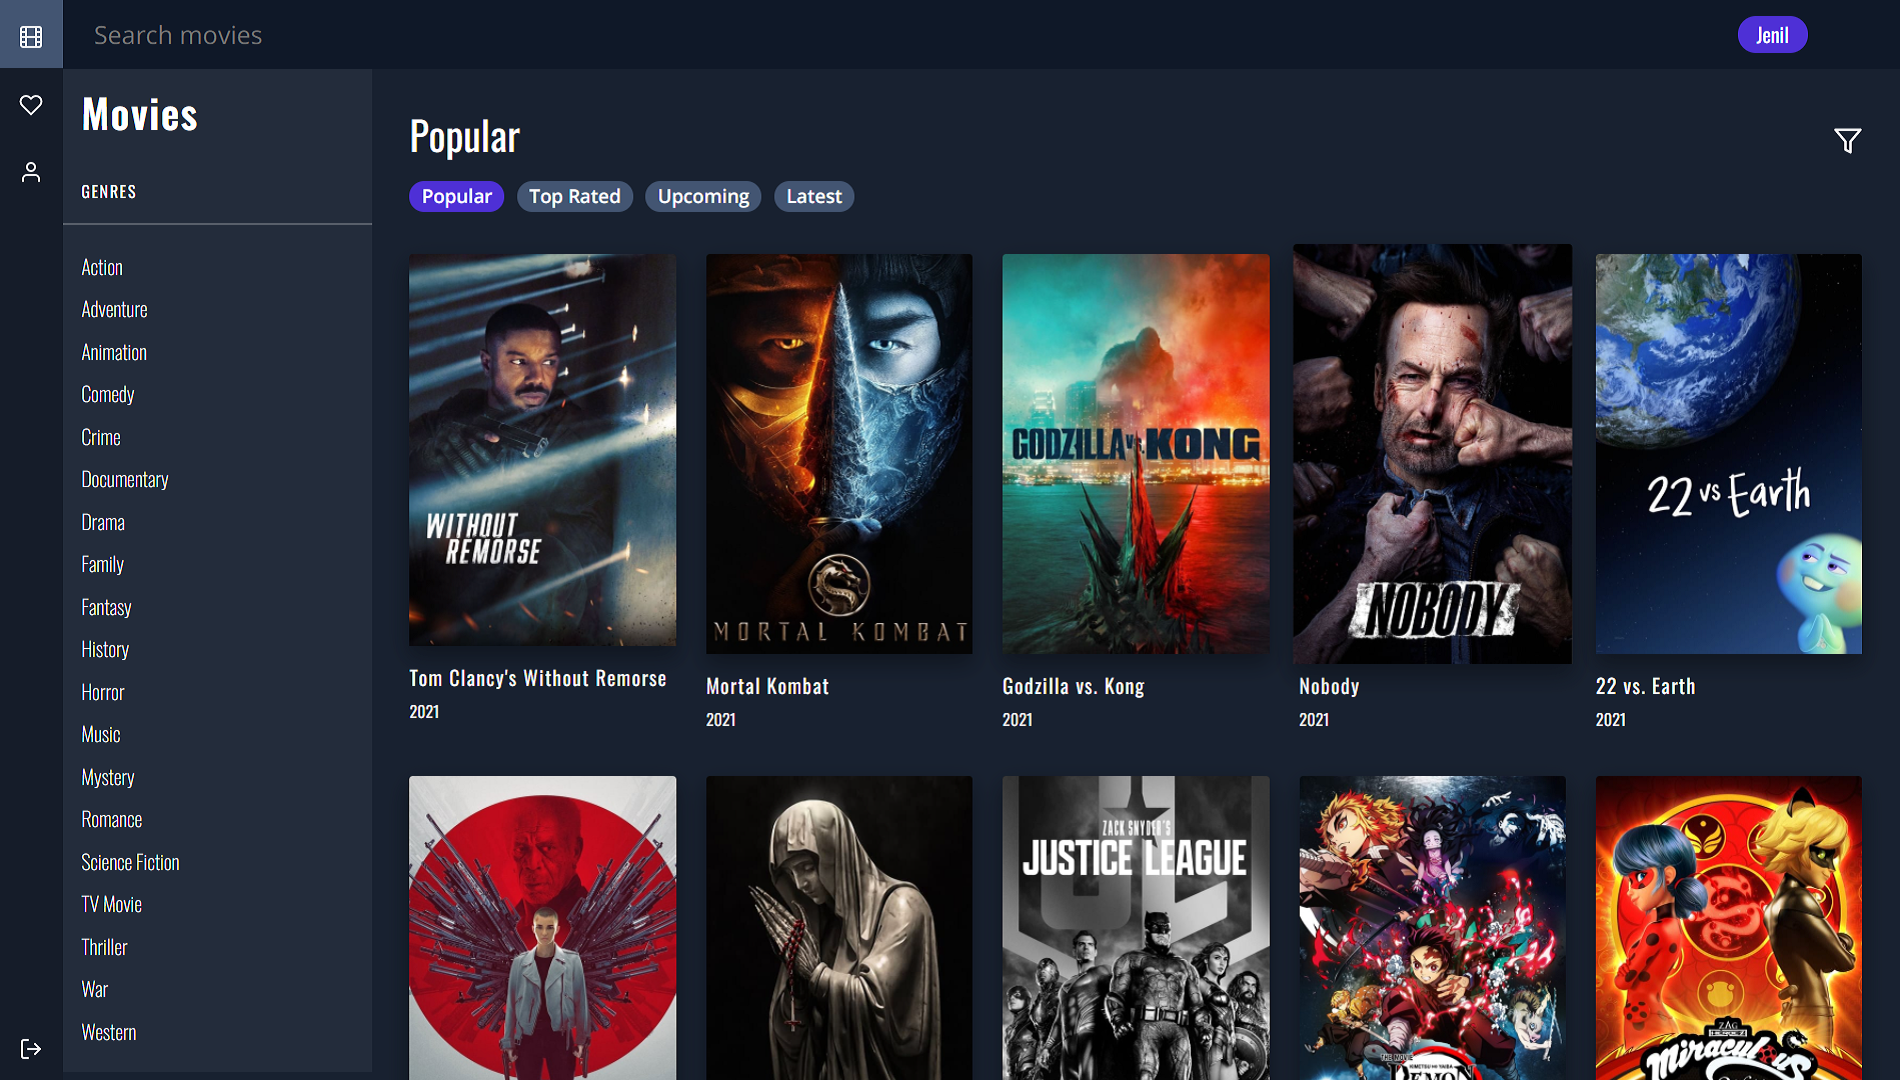Open the Demon Slayer anime poster

tap(1432, 928)
